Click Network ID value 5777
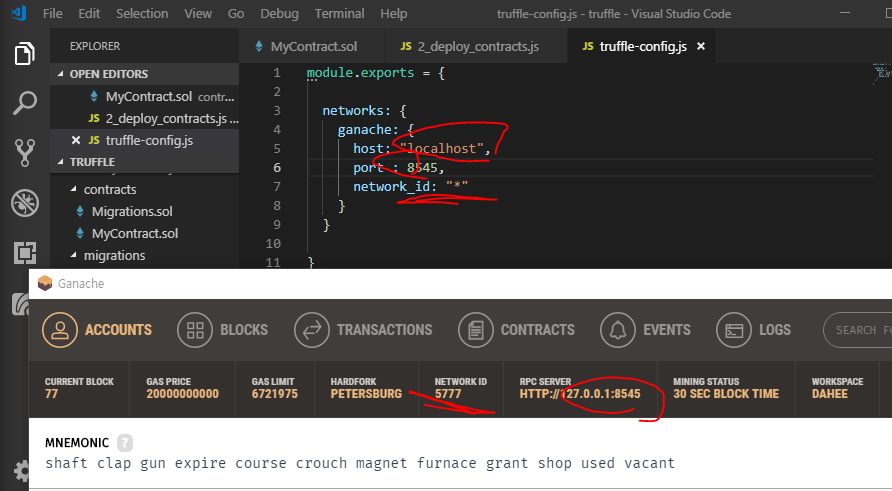The image size is (892, 491). 448,394
